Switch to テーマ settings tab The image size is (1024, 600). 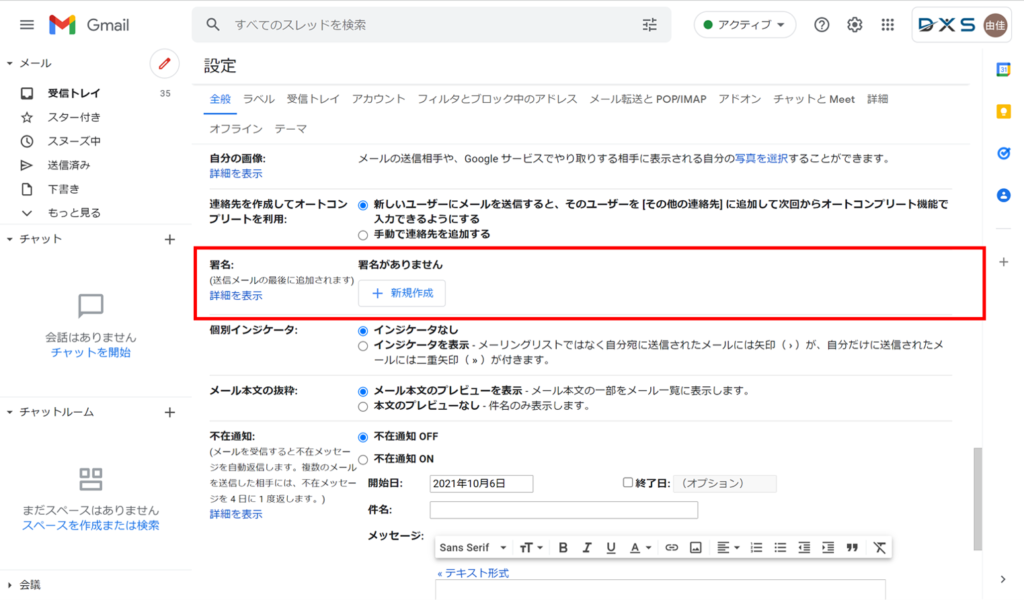click(291, 129)
